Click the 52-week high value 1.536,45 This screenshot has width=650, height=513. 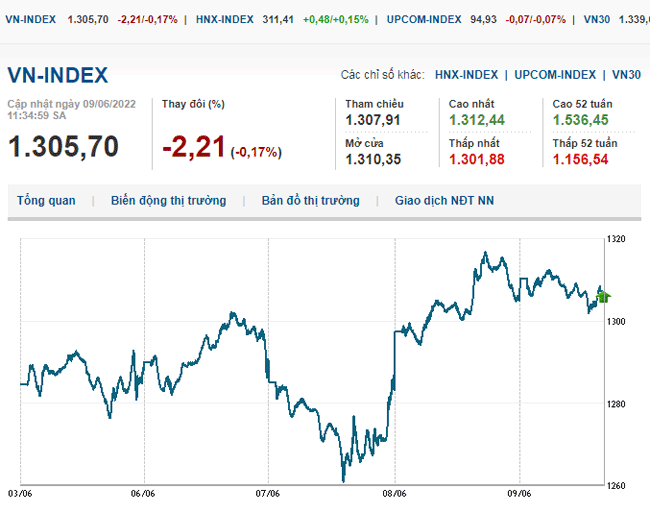click(581, 120)
